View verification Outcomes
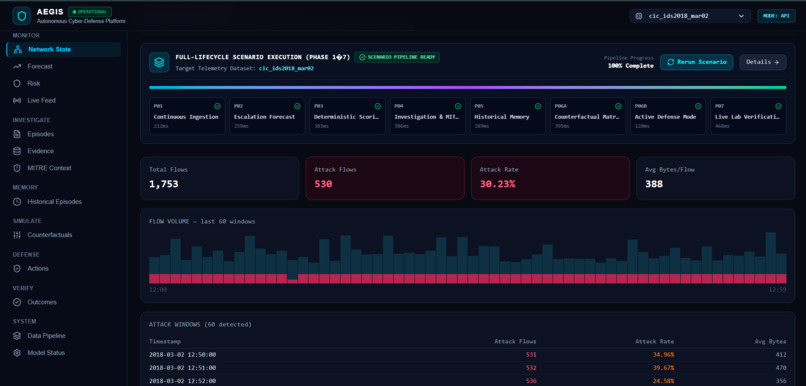This screenshot has height=386, width=806. 64,302
